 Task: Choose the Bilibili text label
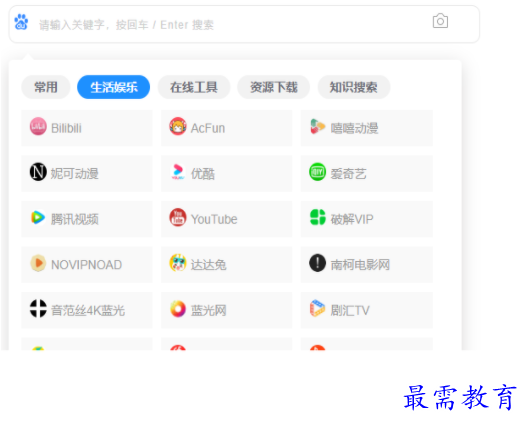[x=66, y=128]
